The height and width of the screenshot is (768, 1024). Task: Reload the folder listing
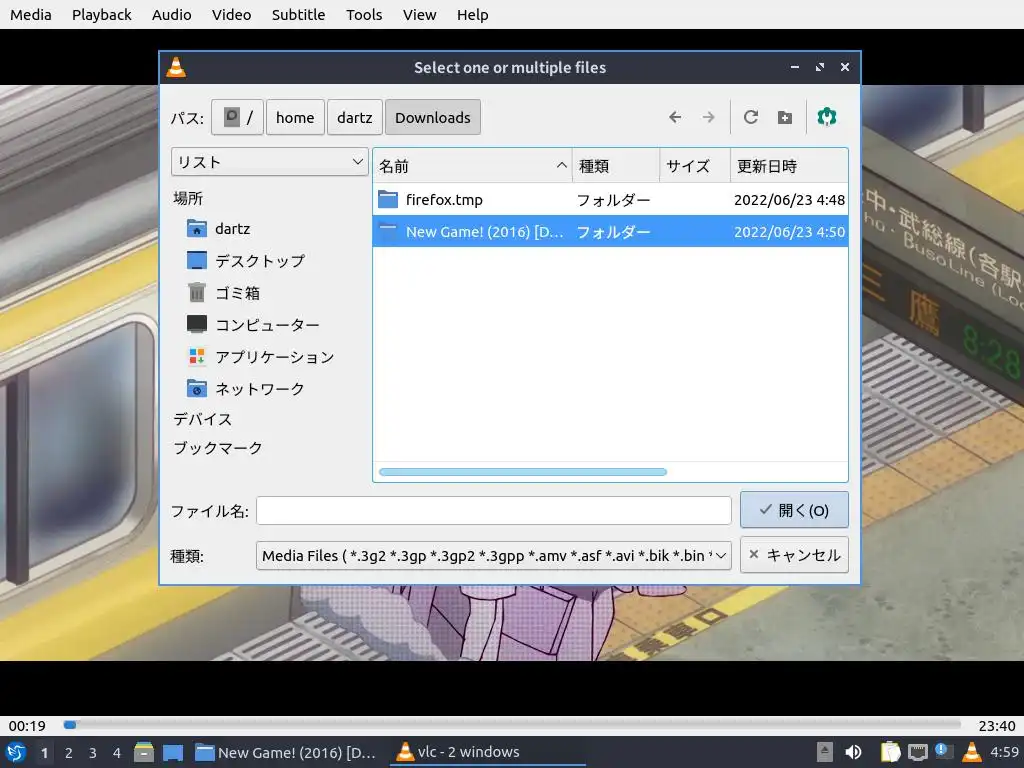click(750, 118)
